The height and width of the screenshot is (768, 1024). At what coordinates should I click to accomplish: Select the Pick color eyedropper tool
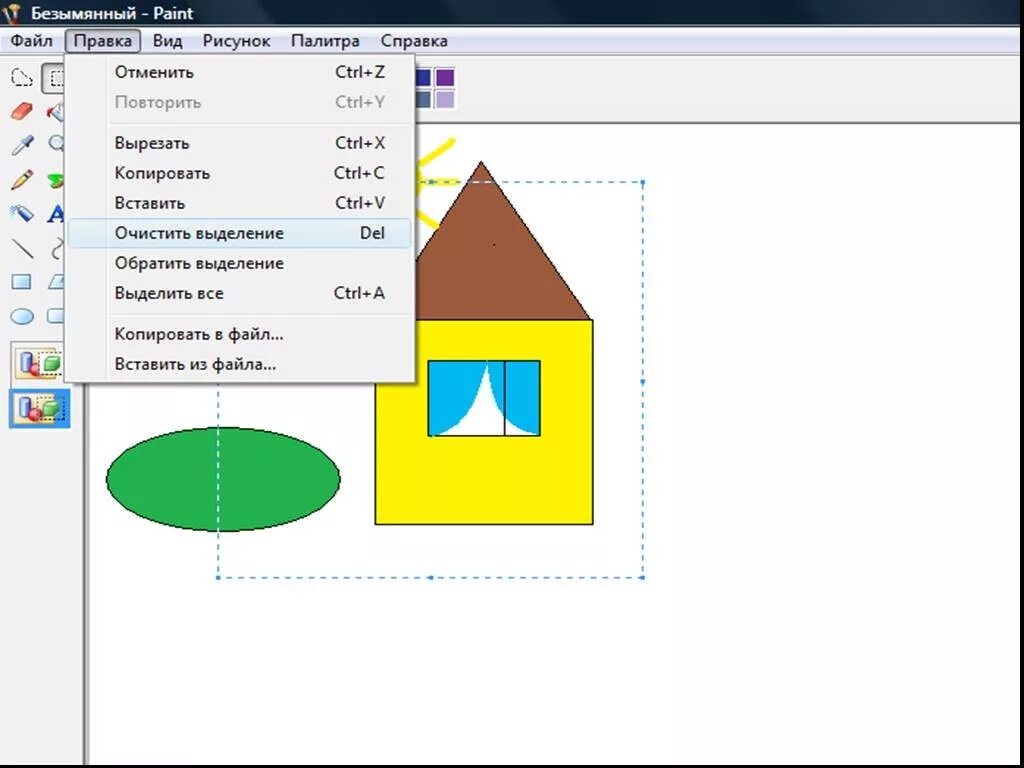tap(22, 145)
